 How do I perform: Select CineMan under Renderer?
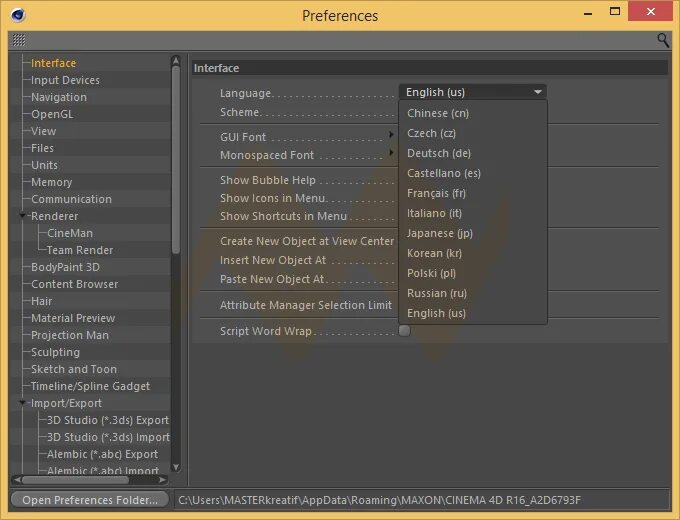click(69, 233)
